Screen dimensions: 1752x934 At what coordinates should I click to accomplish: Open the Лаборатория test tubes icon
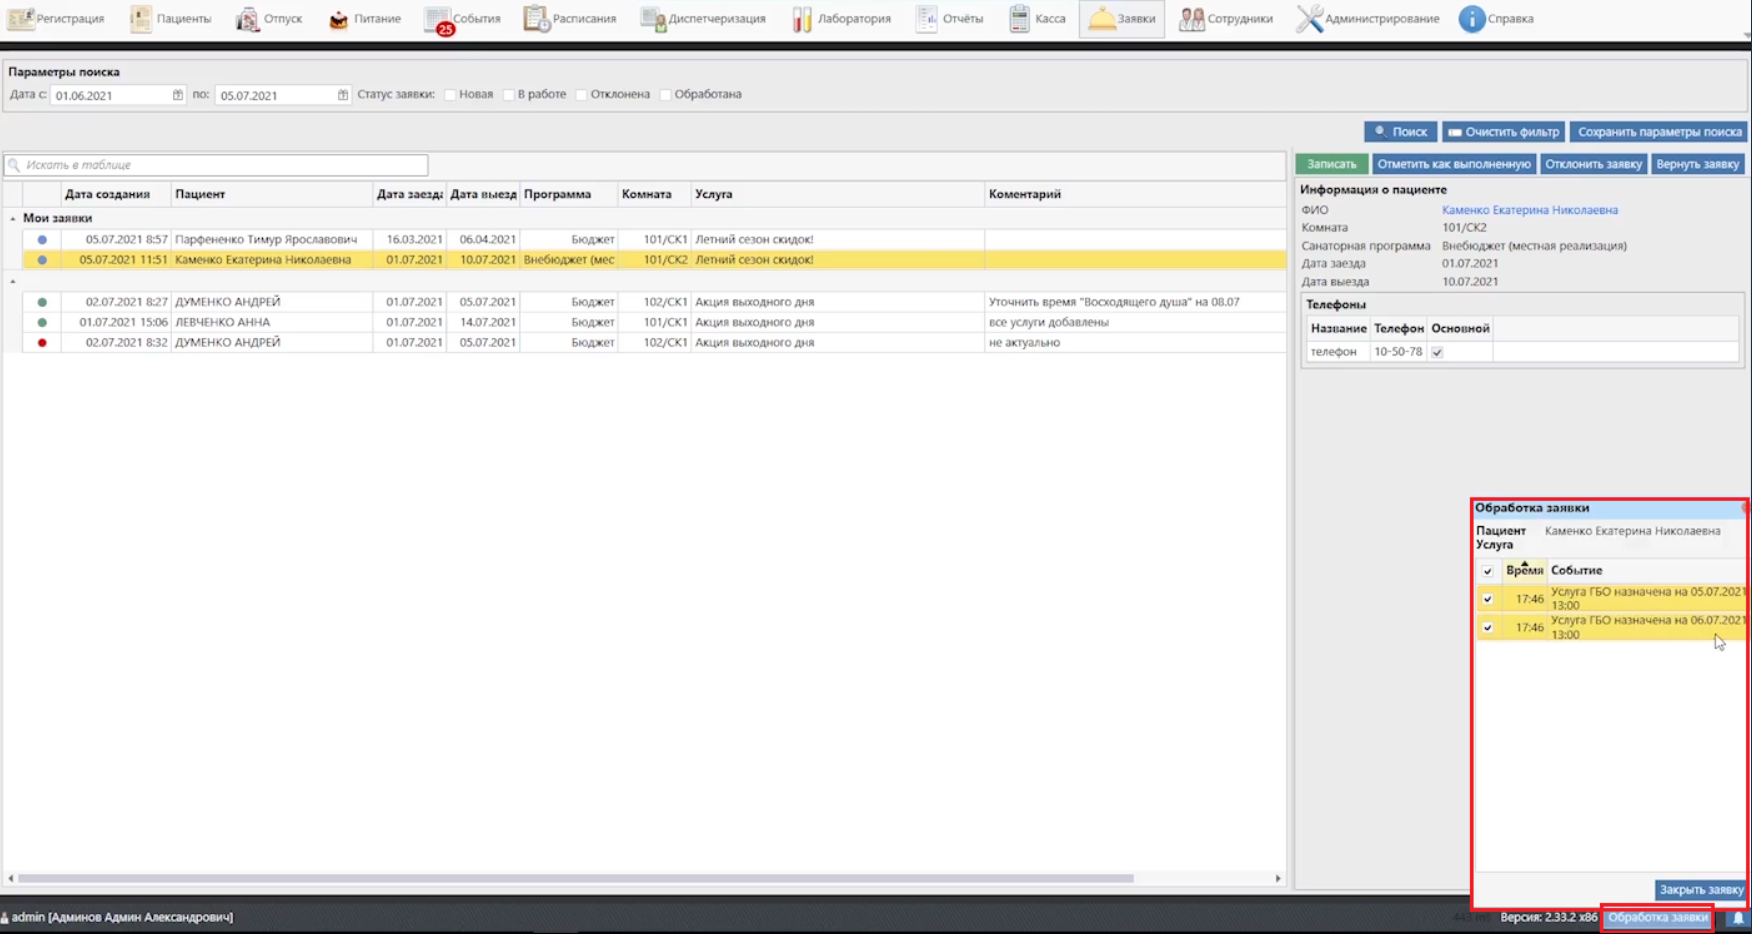(x=802, y=19)
